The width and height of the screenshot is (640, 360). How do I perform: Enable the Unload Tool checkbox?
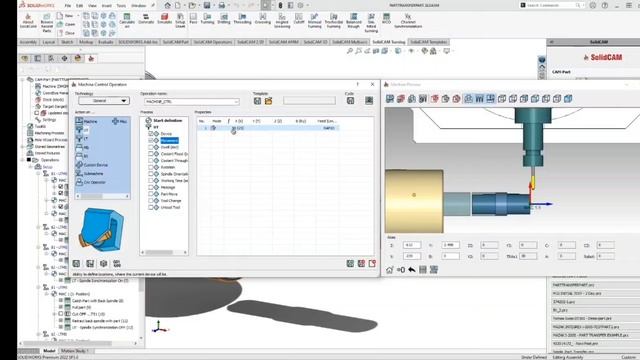(x=151, y=207)
